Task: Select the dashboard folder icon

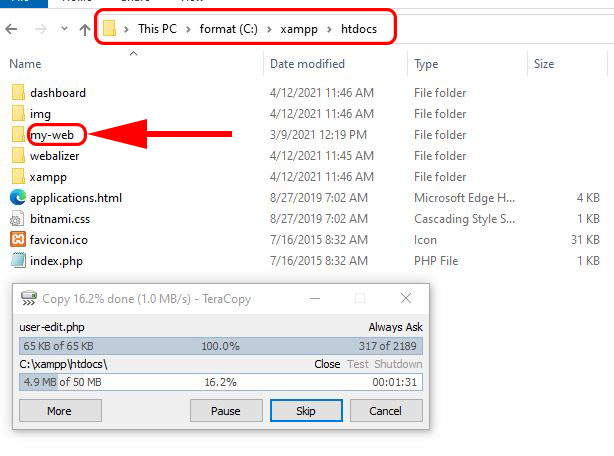Action: pos(18,93)
